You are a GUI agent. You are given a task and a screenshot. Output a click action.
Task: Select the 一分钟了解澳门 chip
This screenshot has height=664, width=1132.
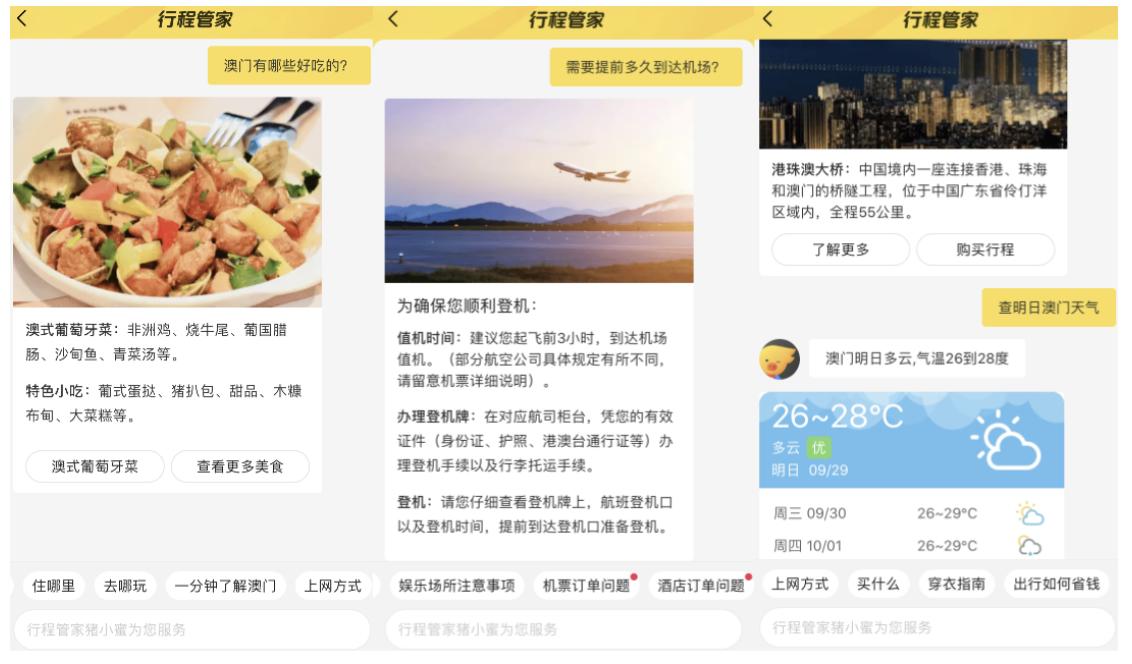coord(225,585)
